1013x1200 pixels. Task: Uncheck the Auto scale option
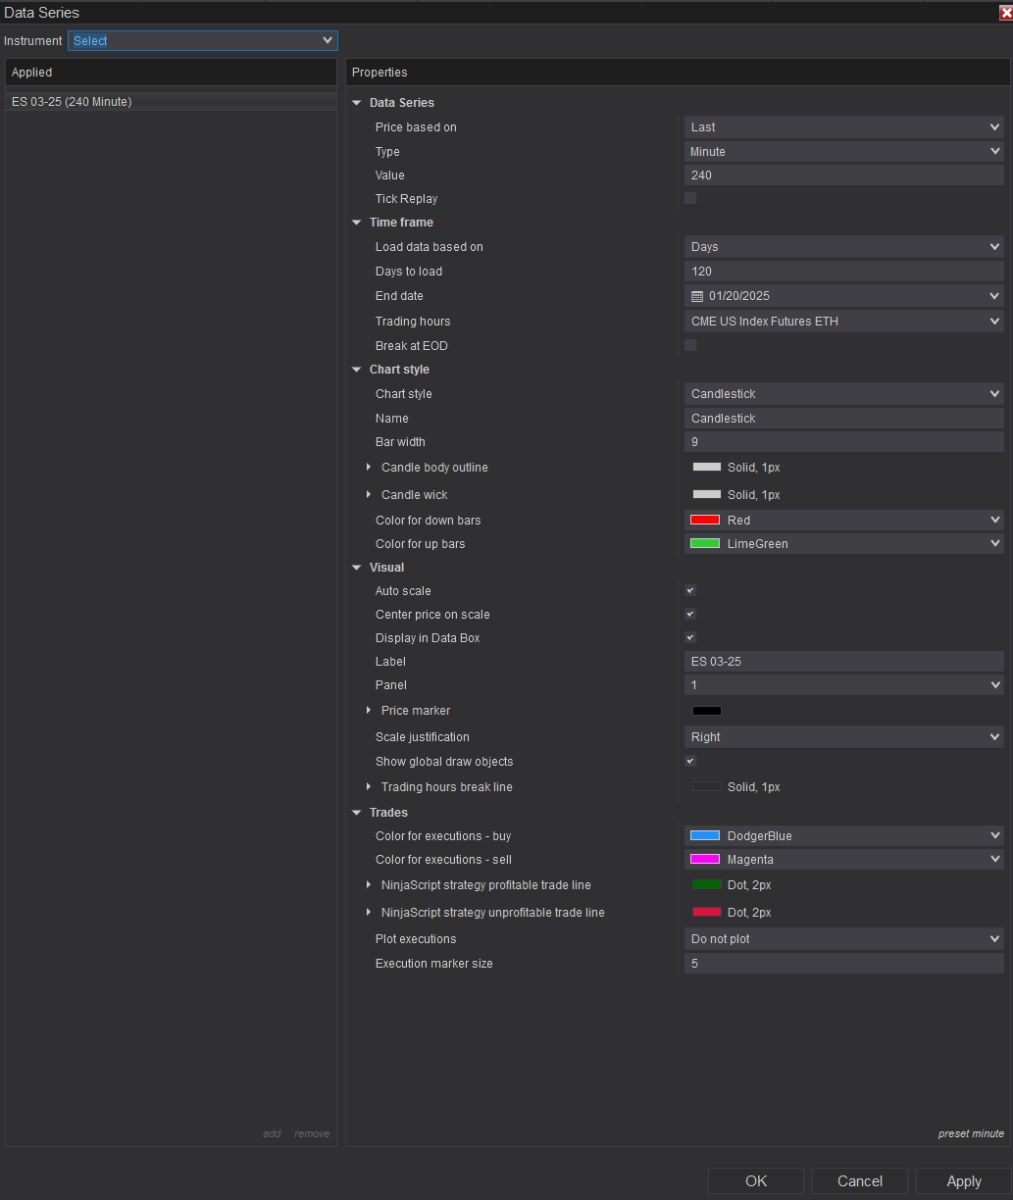(x=690, y=591)
